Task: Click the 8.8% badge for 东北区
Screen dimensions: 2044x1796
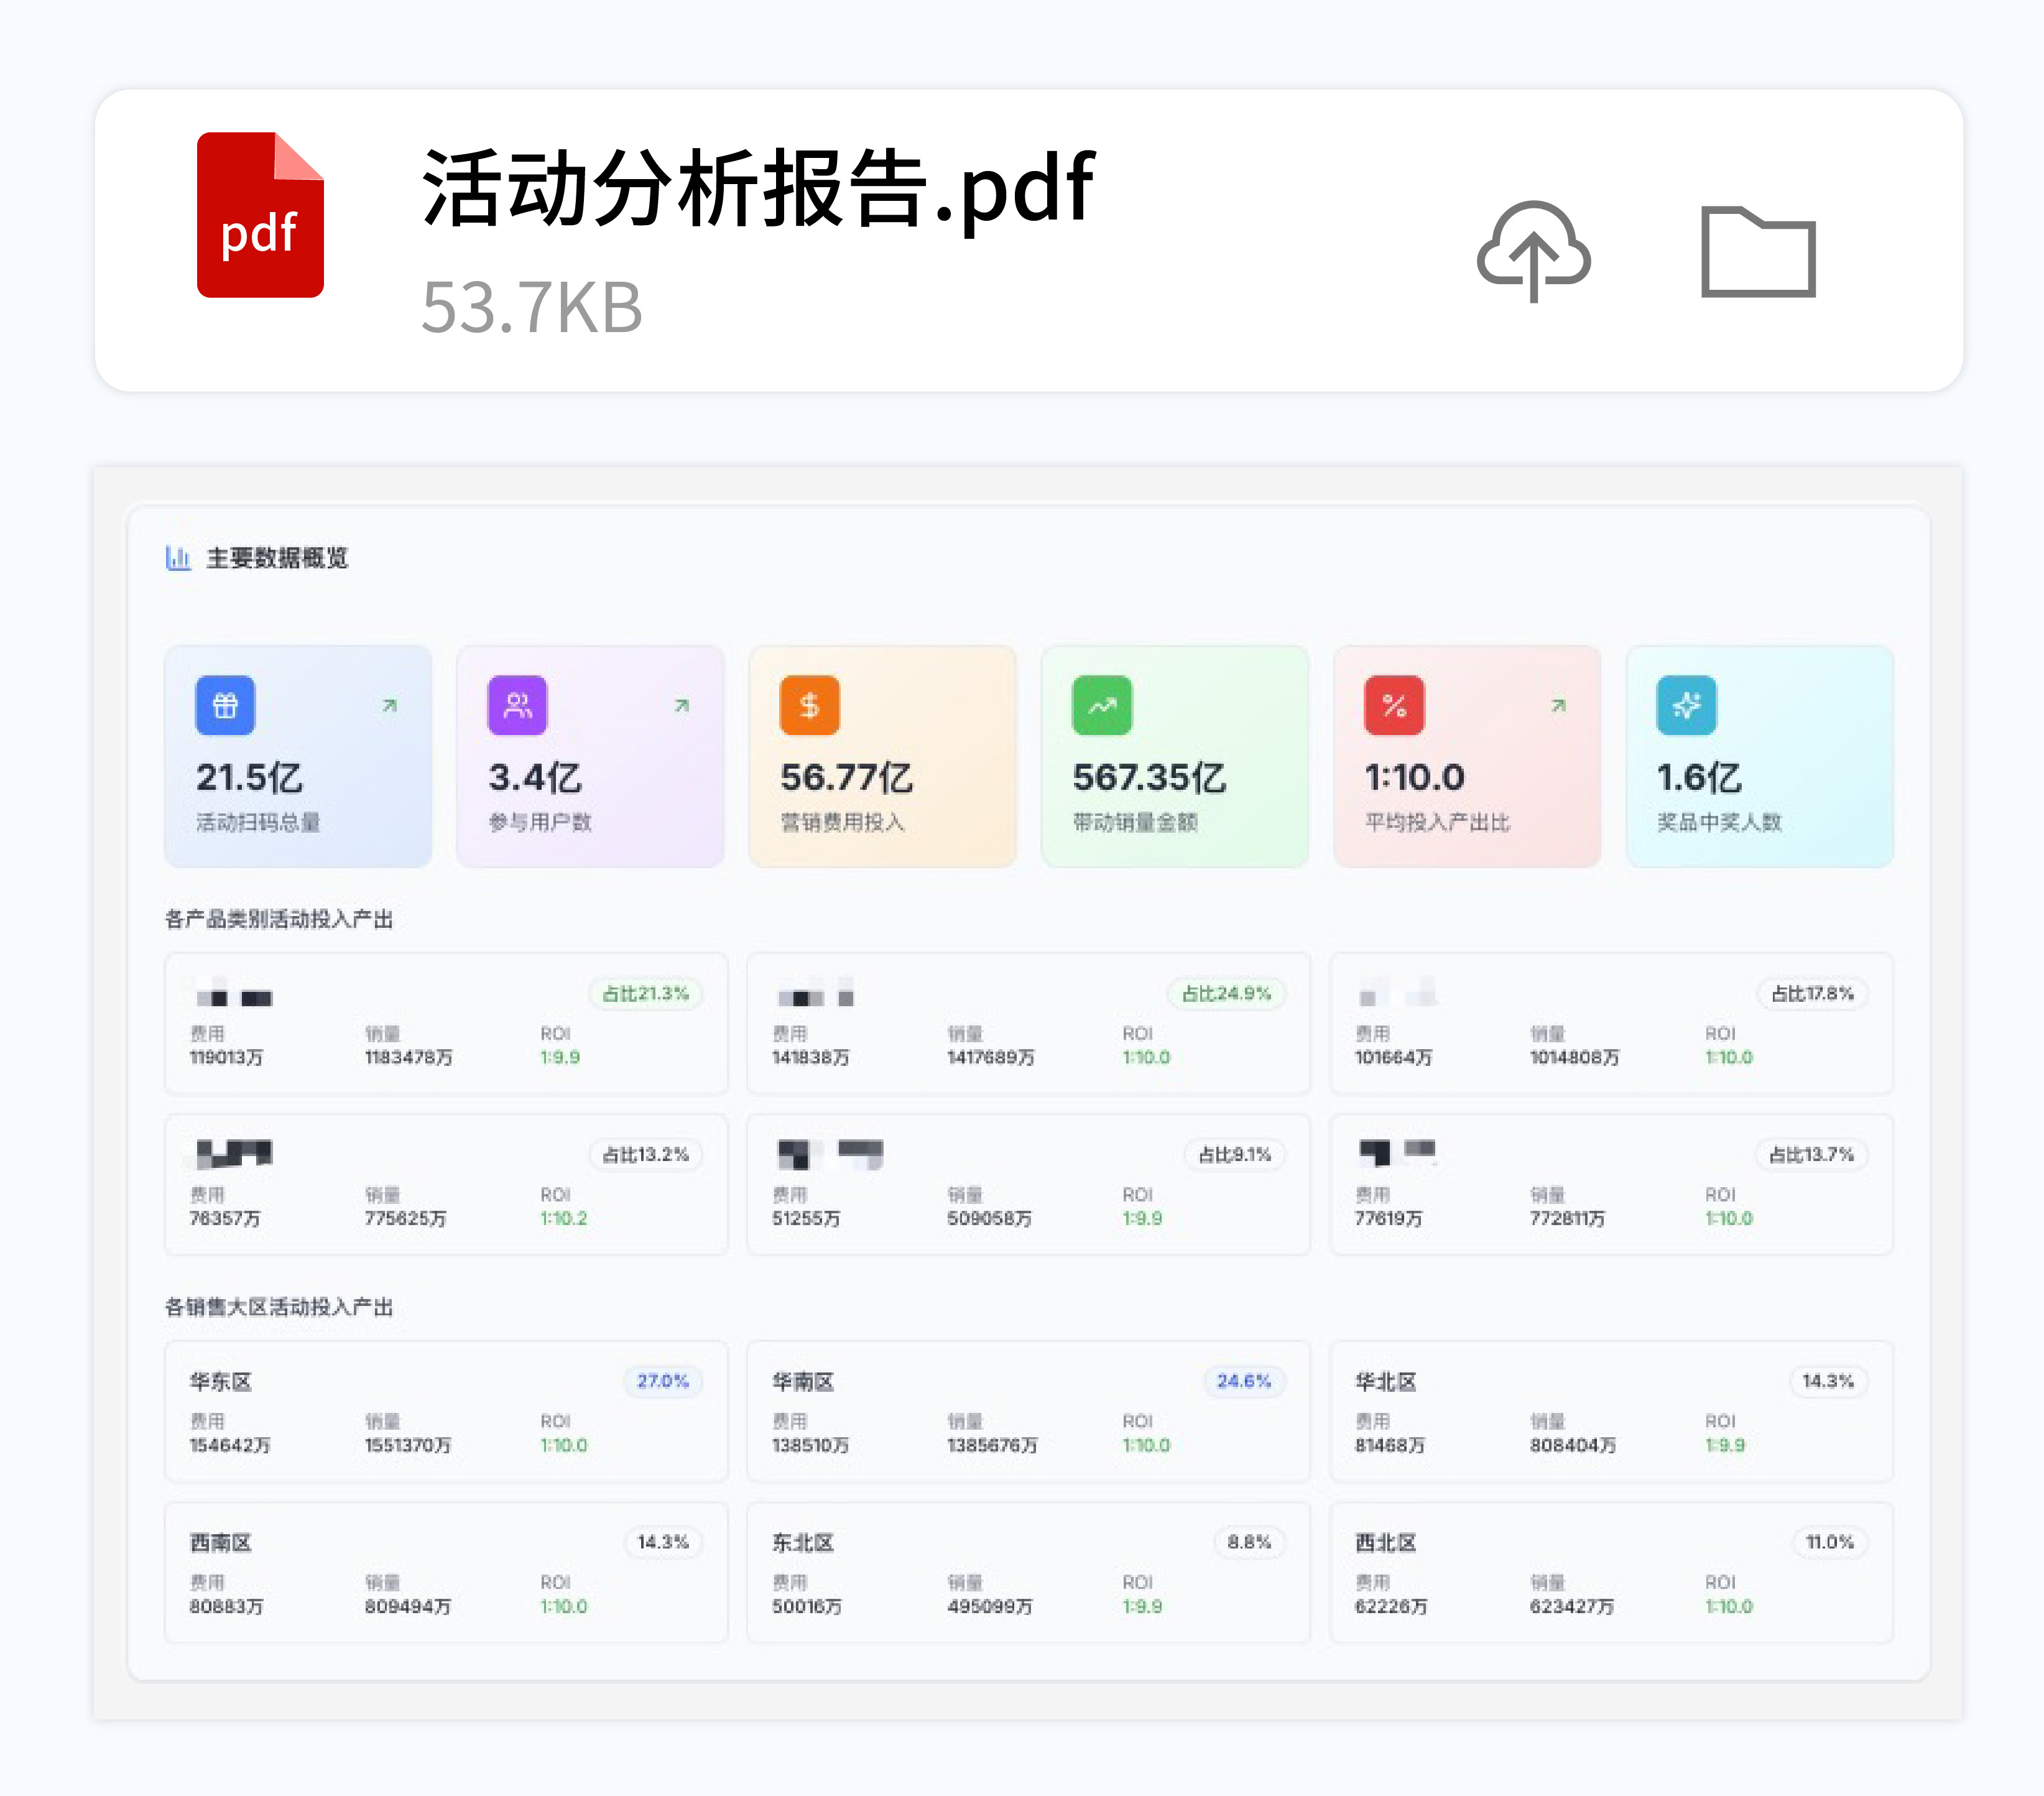Action: point(1249,1542)
